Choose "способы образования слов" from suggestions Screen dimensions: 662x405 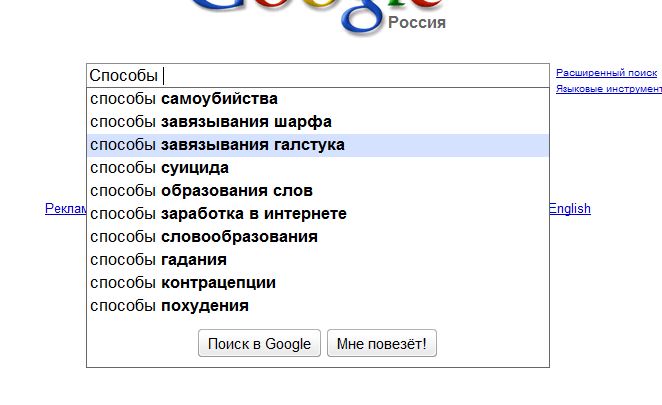201,191
